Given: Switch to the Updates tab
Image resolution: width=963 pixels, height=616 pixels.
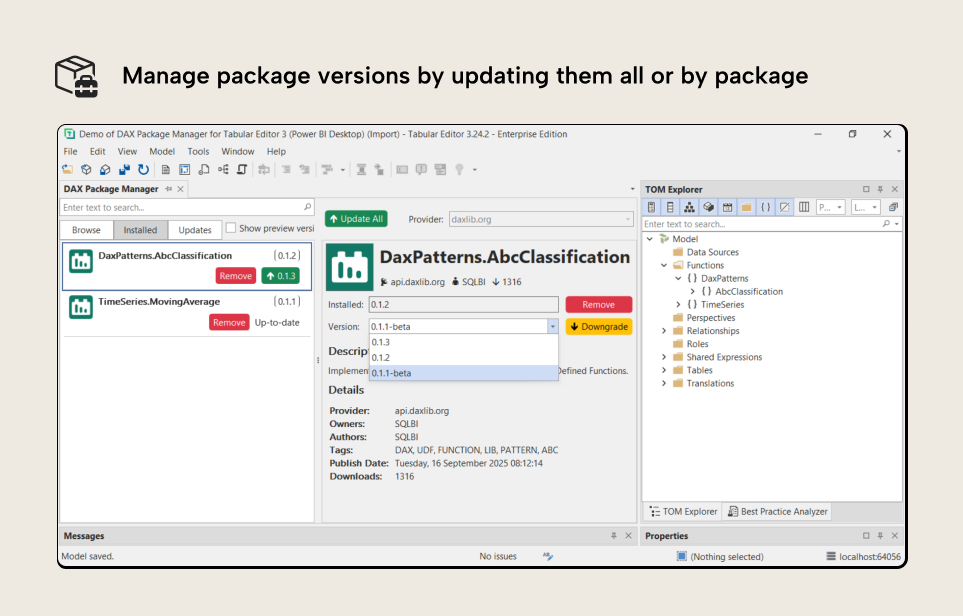Looking at the screenshot, I should (x=195, y=230).
